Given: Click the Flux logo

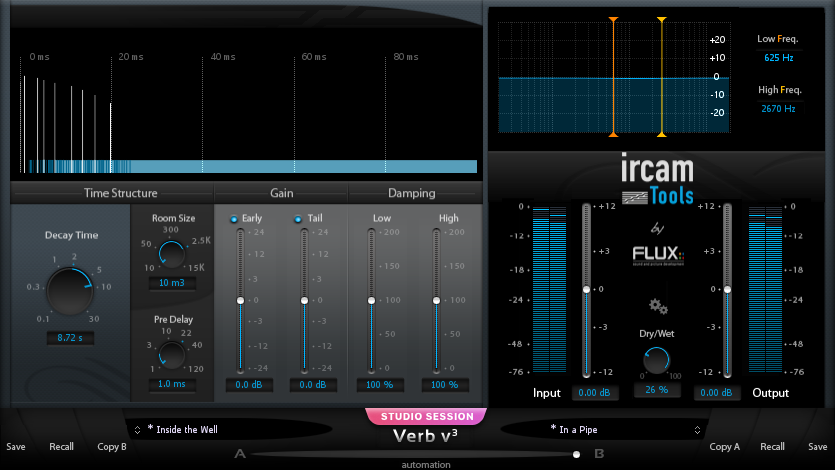Looking at the screenshot, I should [658, 255].
